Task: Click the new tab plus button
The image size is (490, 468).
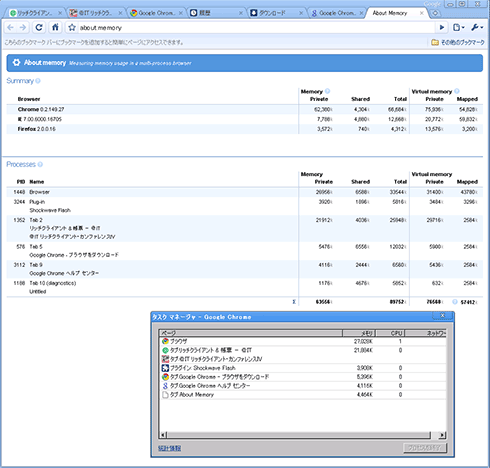Action: tap(435, 13)
